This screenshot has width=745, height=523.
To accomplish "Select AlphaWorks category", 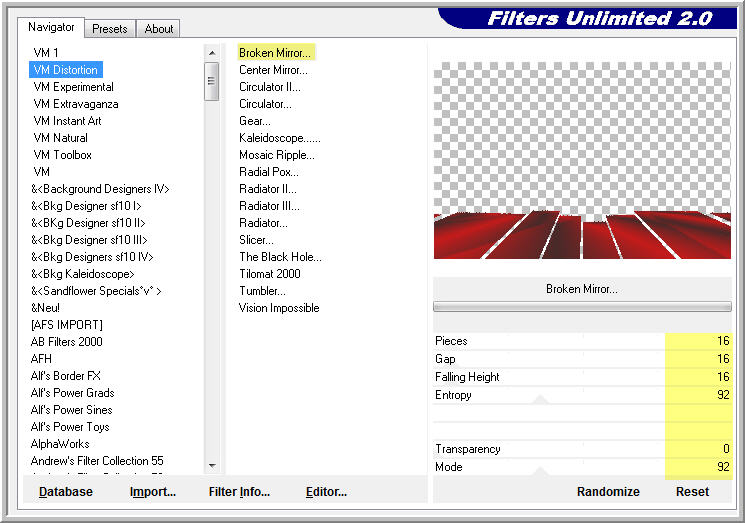I will coord(60,444).
